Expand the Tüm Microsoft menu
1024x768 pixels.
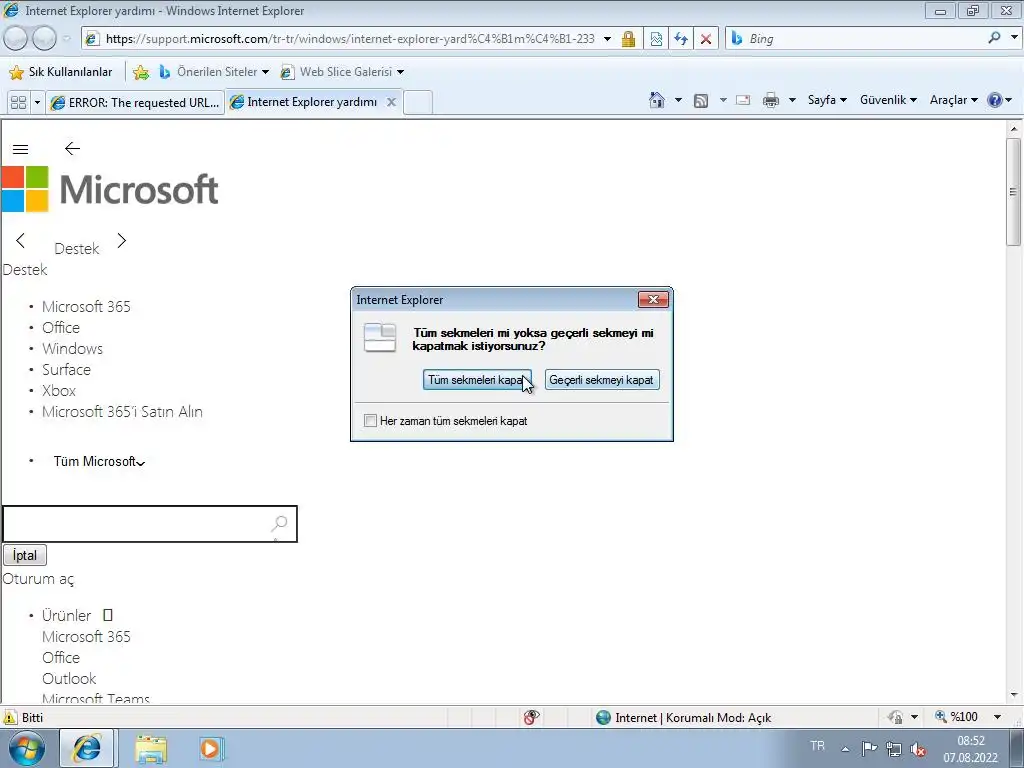pyautogui.click(x=99, y=462)
